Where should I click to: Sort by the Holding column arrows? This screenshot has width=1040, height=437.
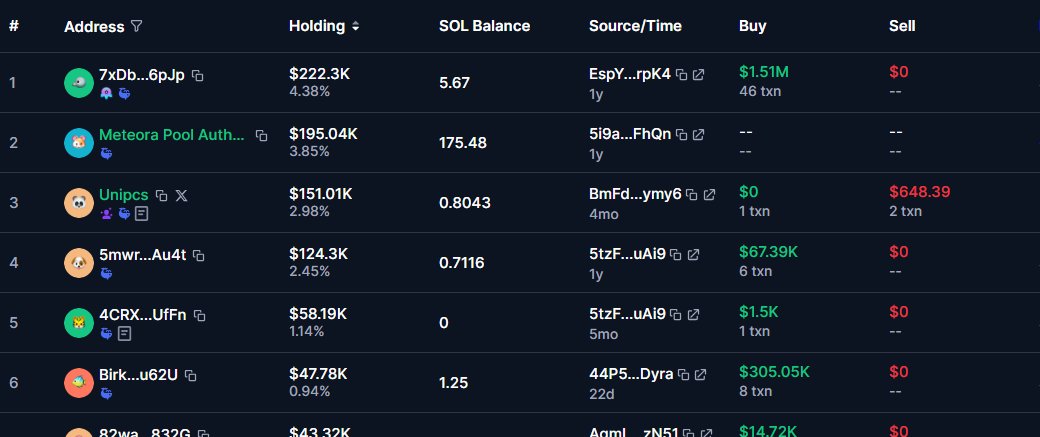point(356,27)
